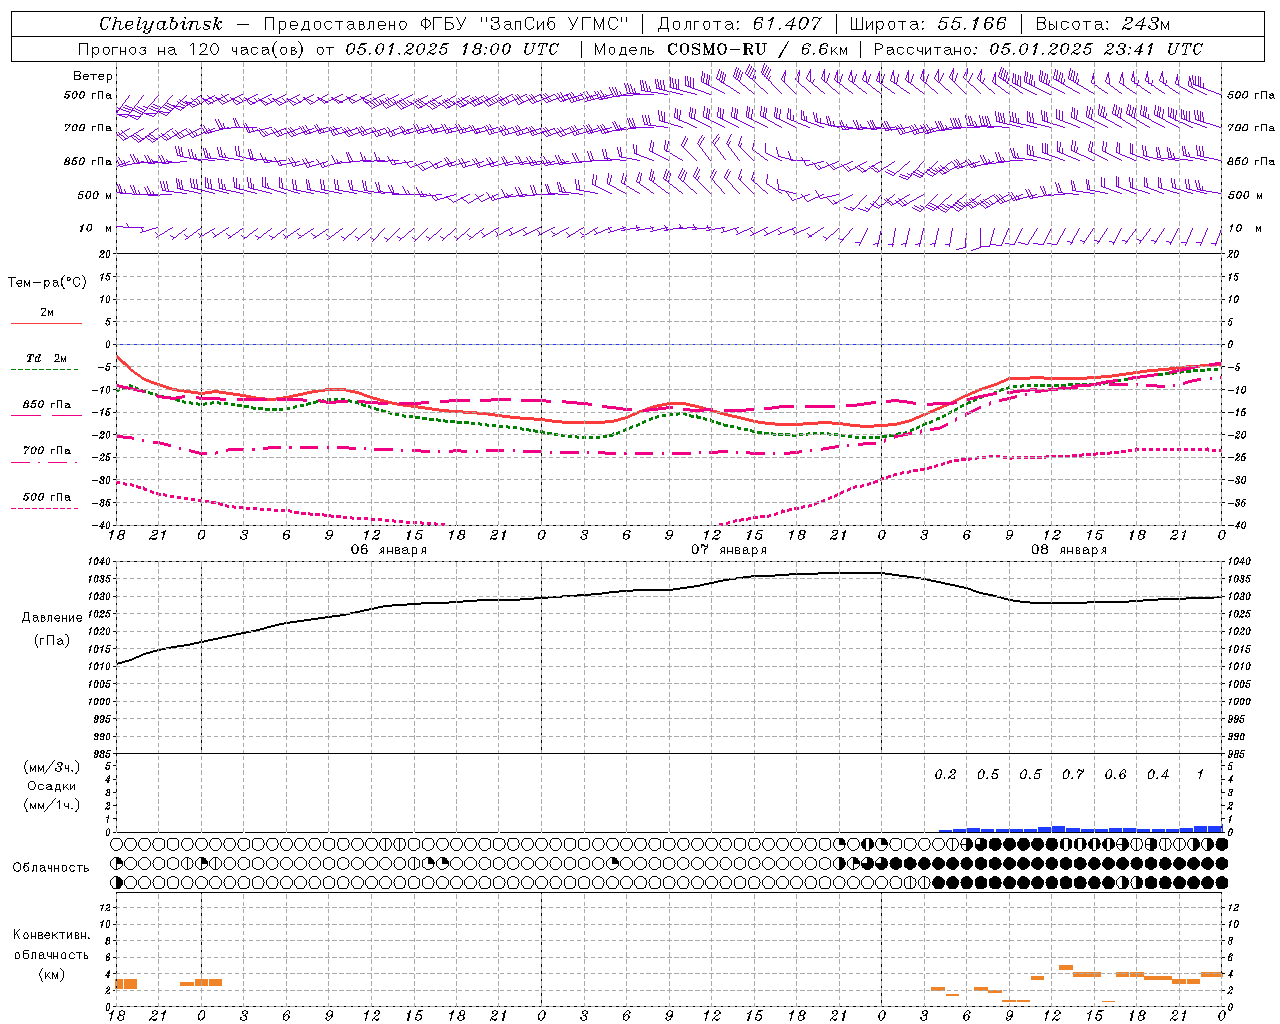1280x1024 pixels.
Task: Click the precipitation value "0.7"
Action: (1073, 774)
